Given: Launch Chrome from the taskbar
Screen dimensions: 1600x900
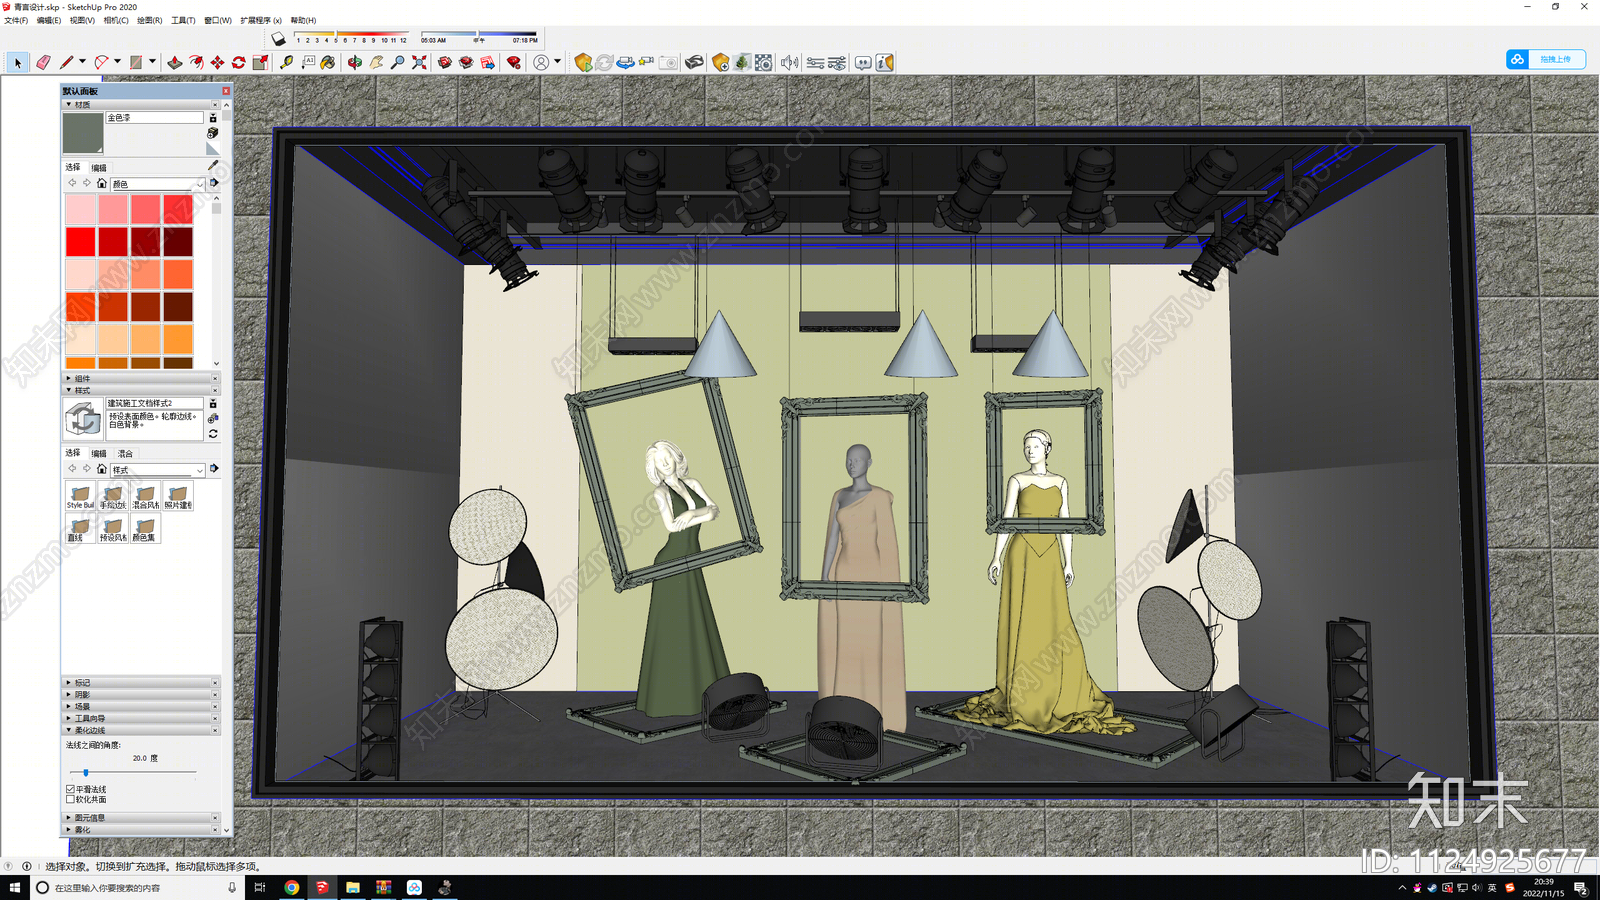Looking at the screenshot, I should coord(291,887).
